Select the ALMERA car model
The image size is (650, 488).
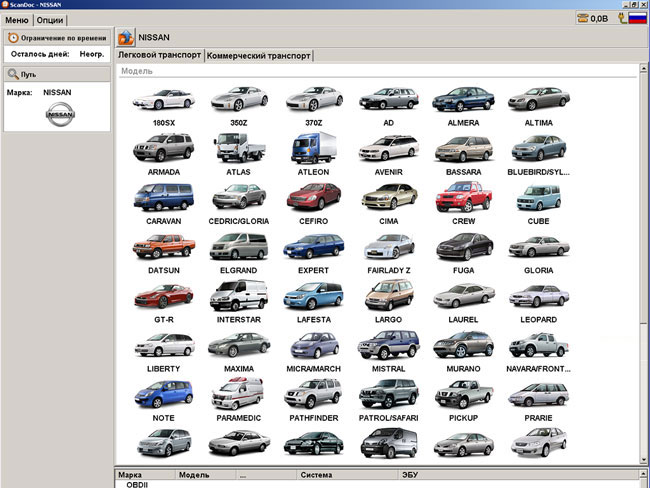coord(463,98)
